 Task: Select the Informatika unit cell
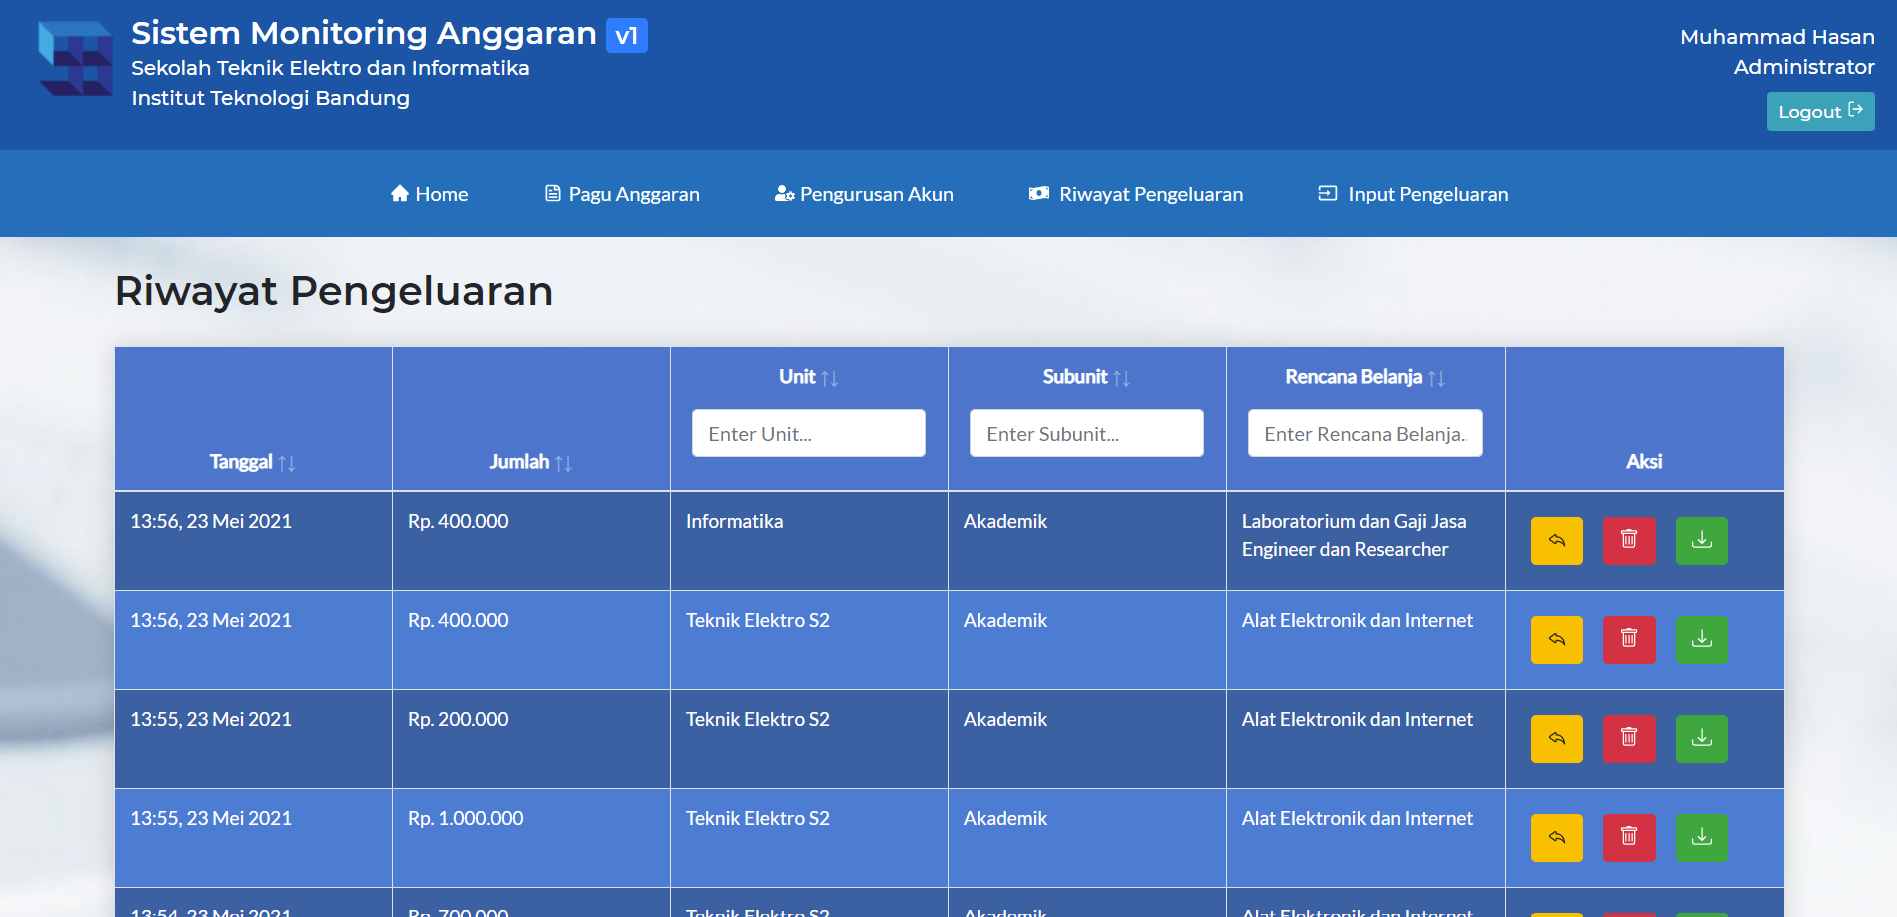[x=809, y=541]
